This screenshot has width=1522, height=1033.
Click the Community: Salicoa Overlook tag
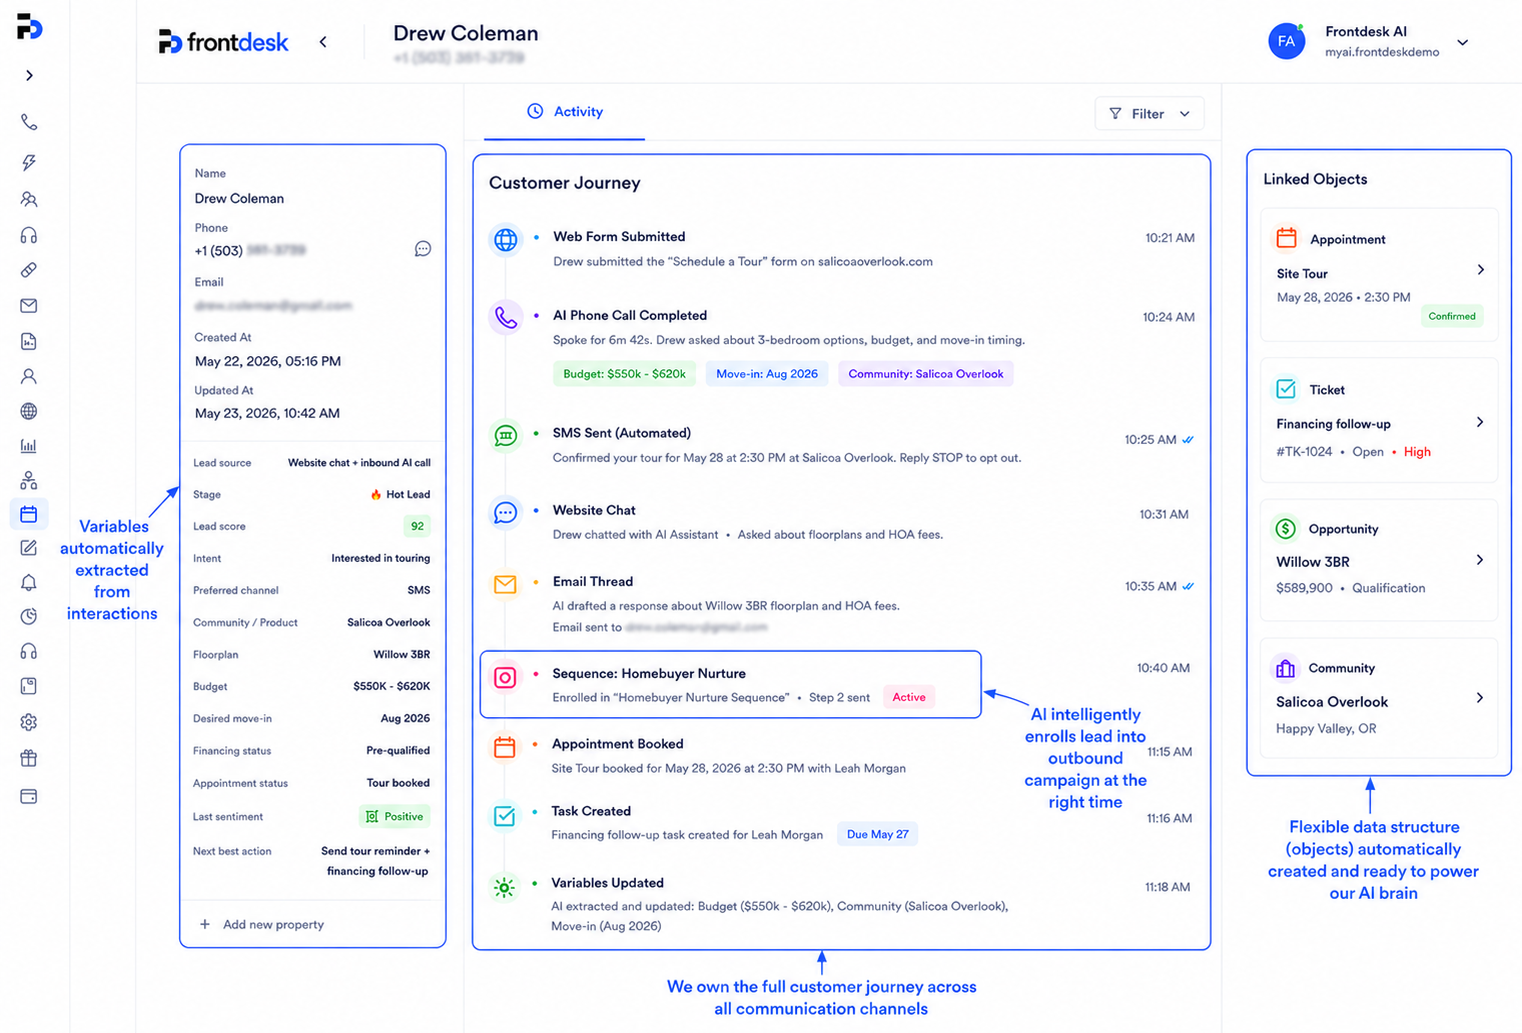coord(926,374)
